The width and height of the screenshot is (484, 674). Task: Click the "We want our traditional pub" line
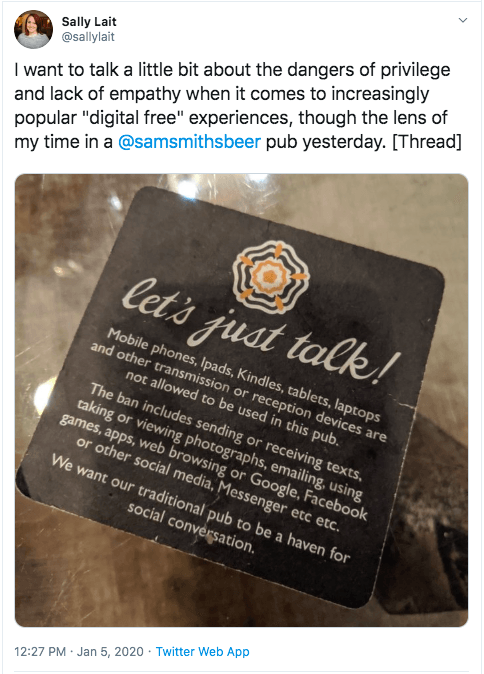click(201, 509)
